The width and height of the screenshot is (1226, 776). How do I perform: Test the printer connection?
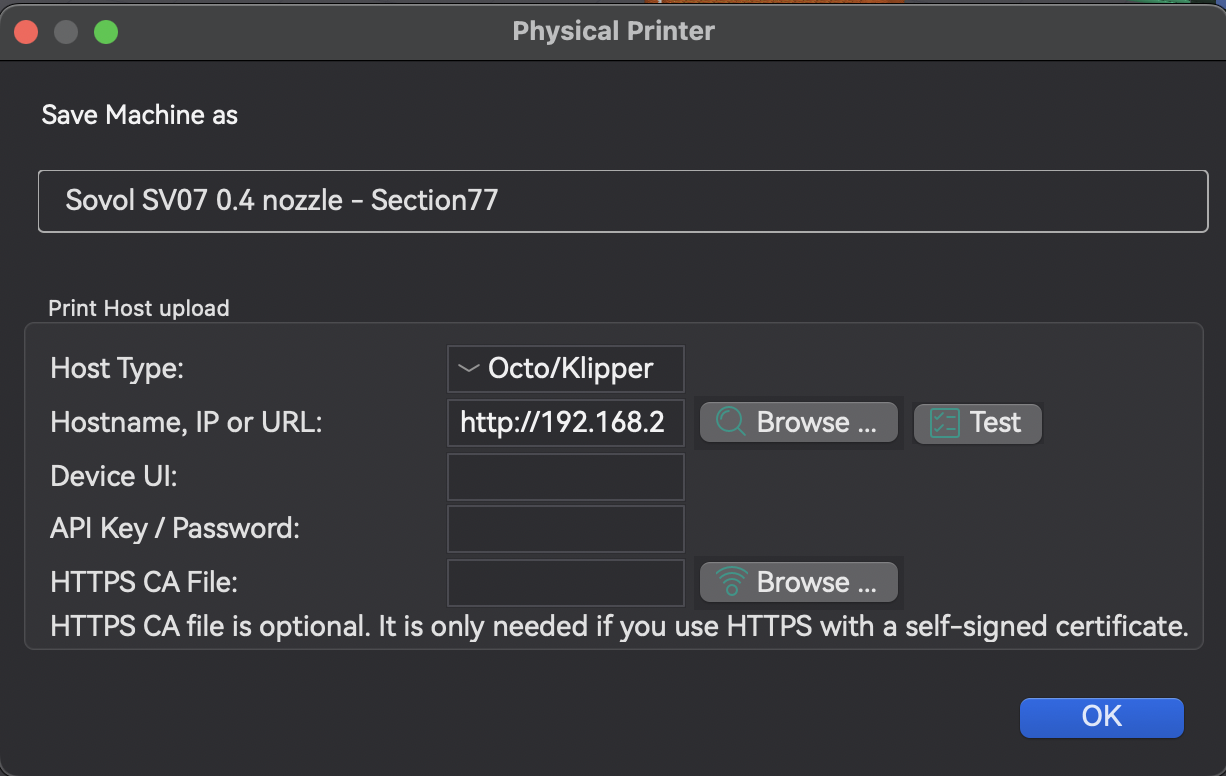[977, 422]
